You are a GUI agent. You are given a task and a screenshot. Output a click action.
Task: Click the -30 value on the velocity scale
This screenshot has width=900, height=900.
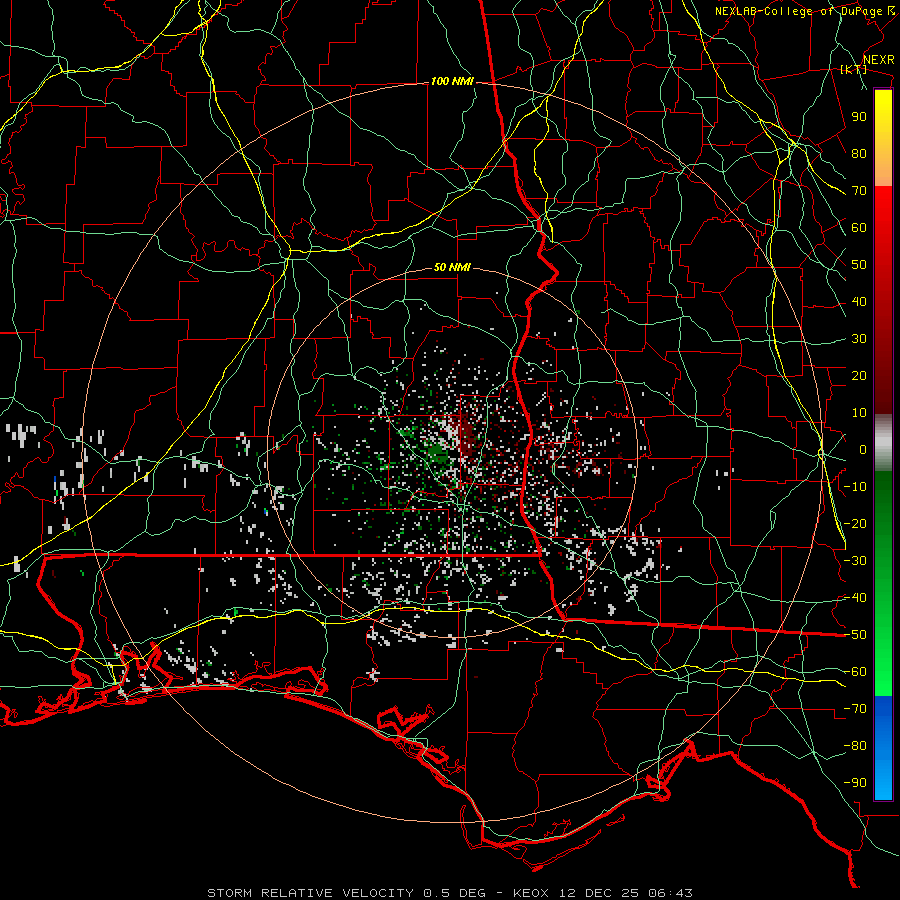coord(855,561)
